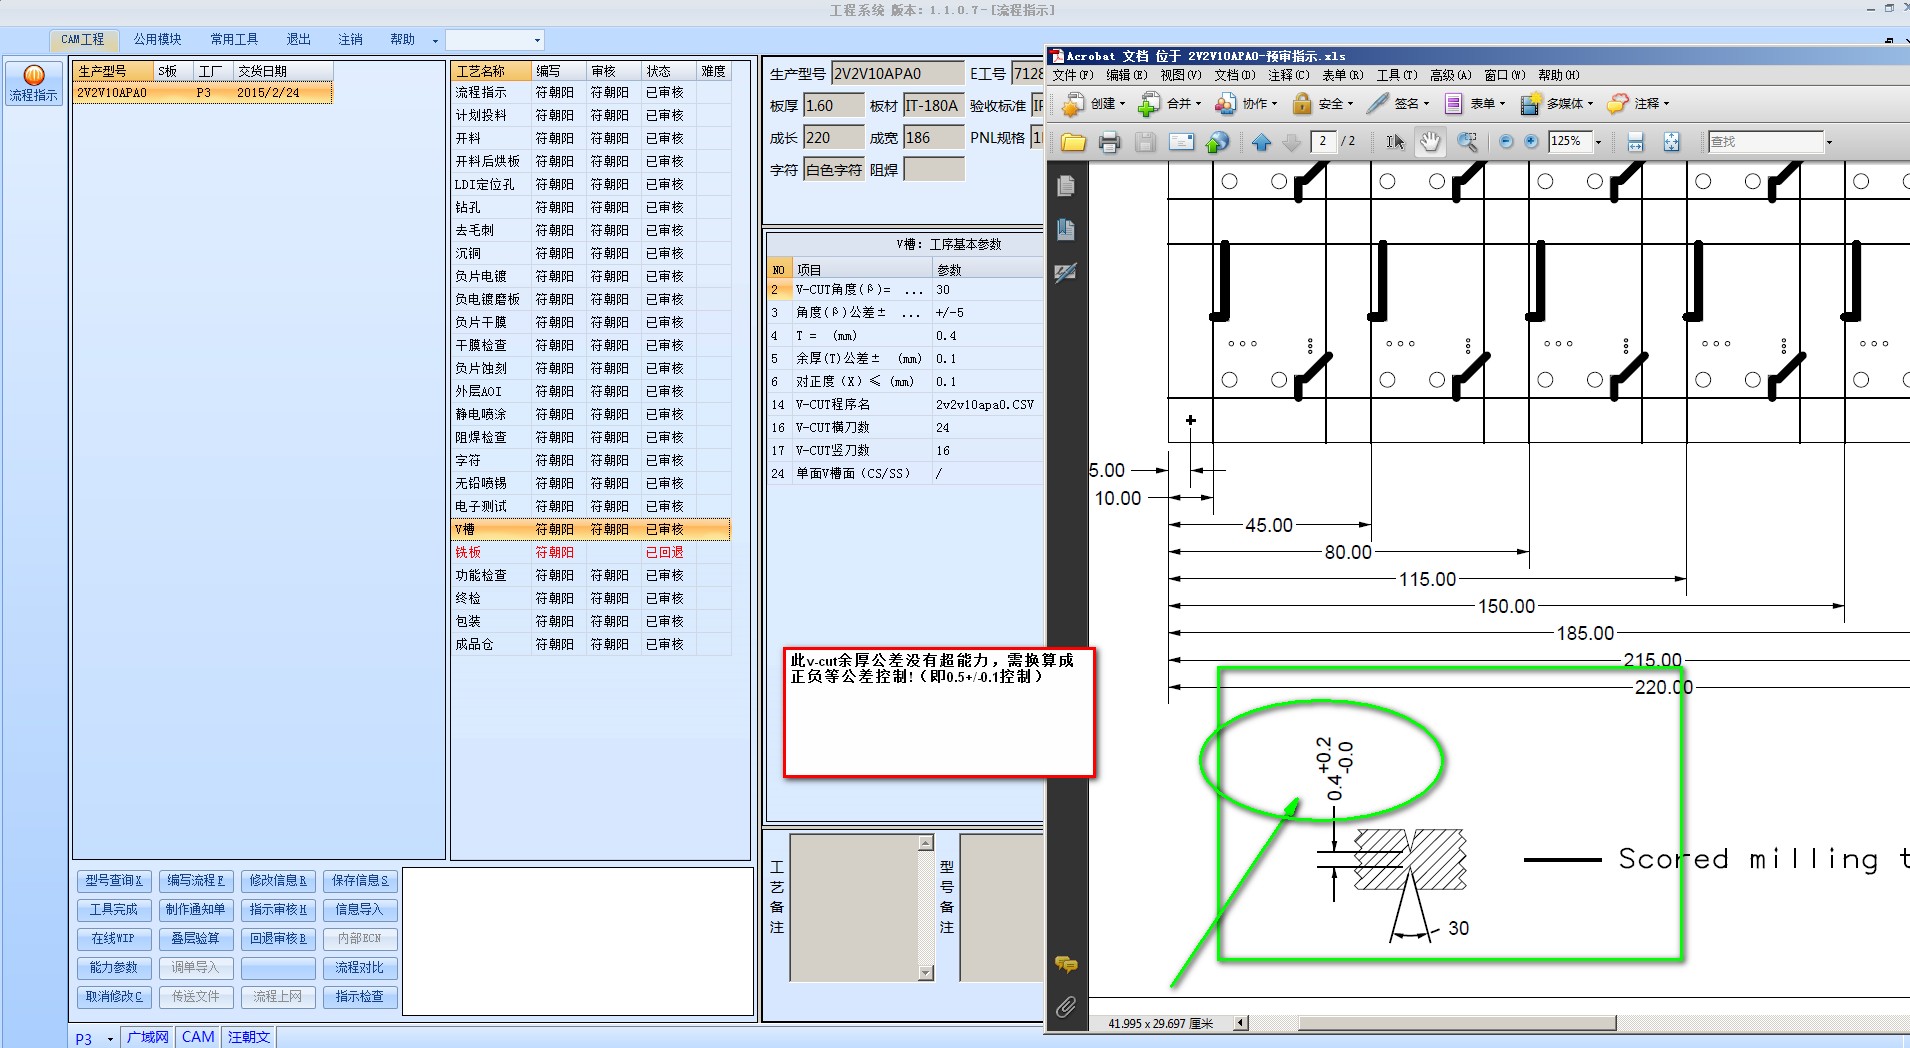Click the 流程指示 sidebar icon button
This screenshot has height=1048, width=1910.
pyautogui.click(x=33, y=83)
